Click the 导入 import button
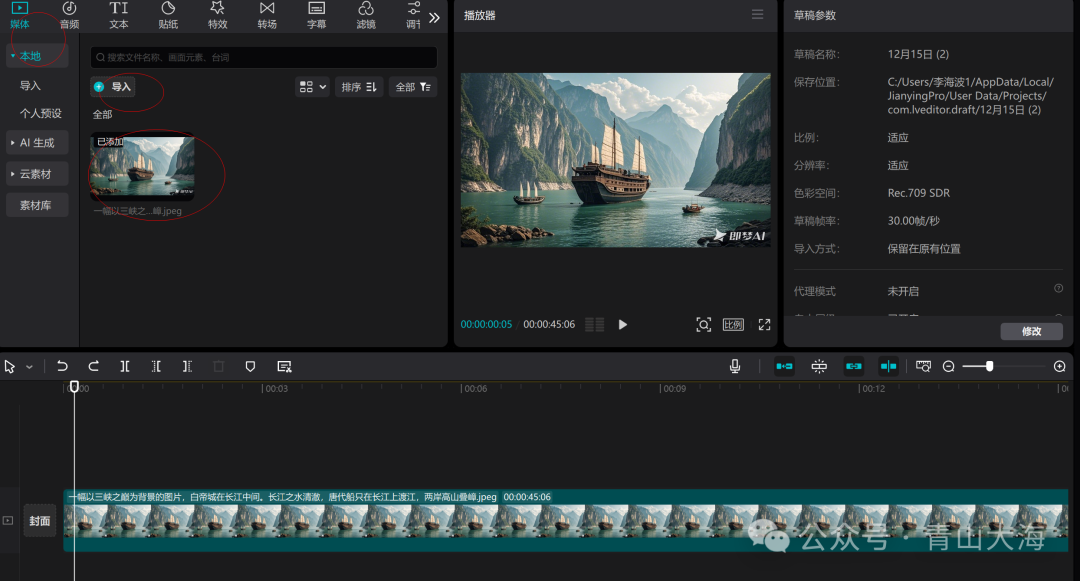This screenshot has height=581, width=1080. click(x=113, y=87)
